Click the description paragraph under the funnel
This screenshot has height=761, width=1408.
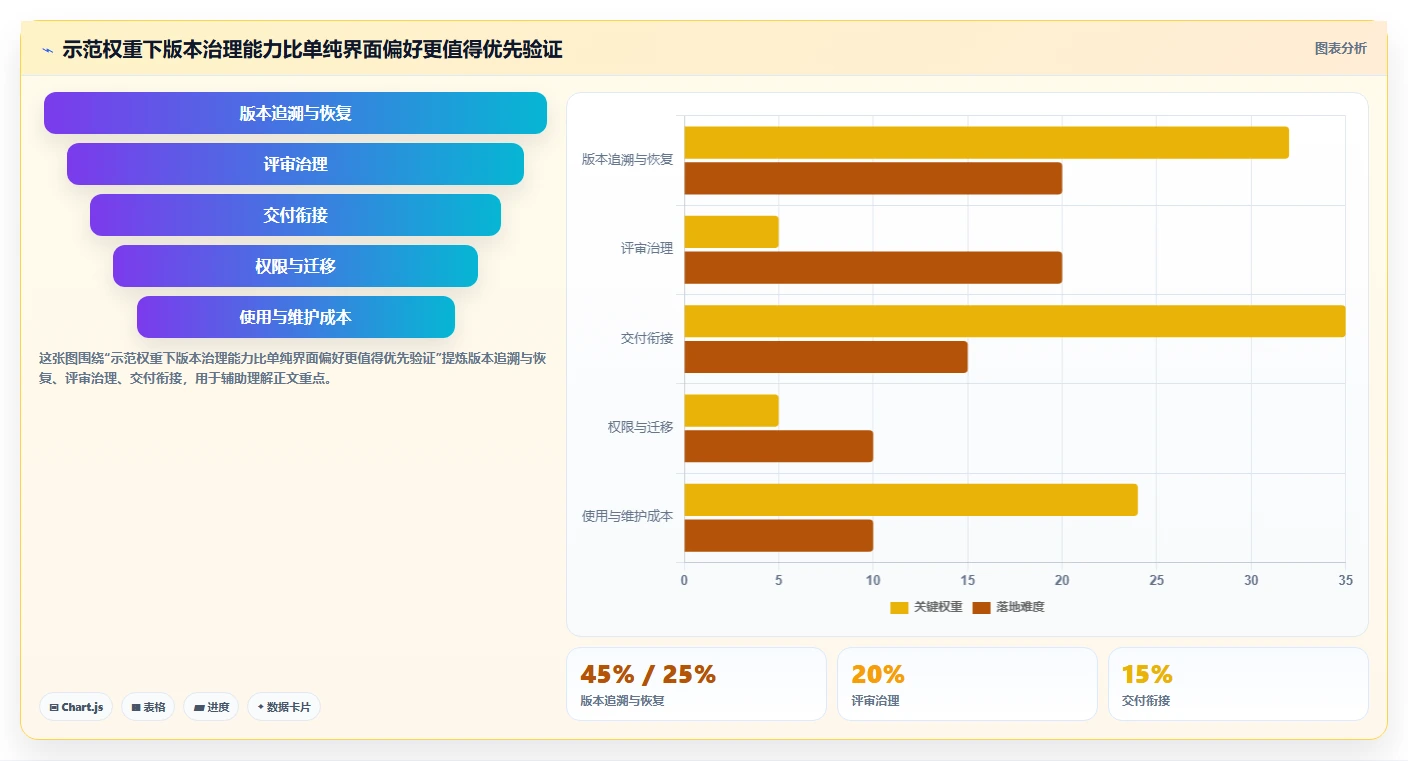[292, 368]
